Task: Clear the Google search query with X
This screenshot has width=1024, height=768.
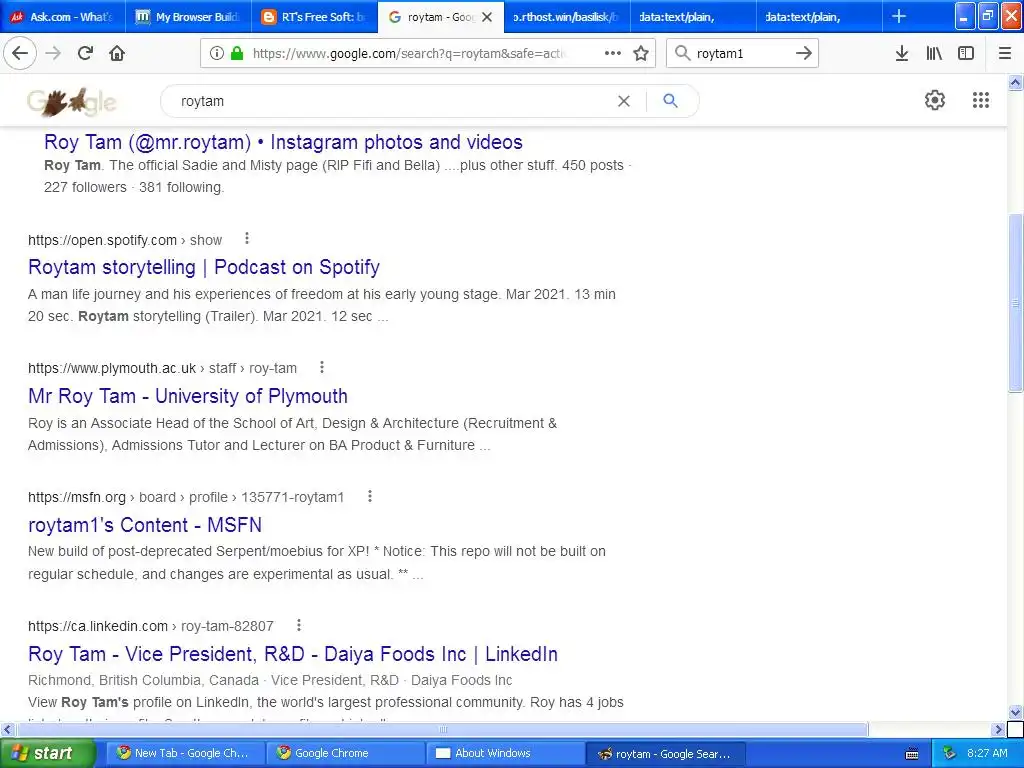Action: tap(624, 101)
